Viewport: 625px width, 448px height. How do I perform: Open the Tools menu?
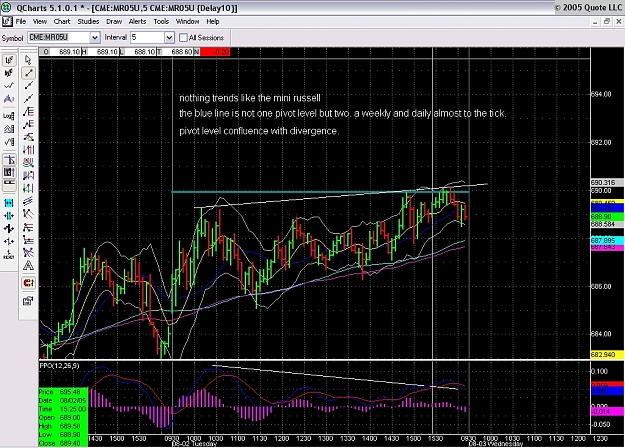161,22
